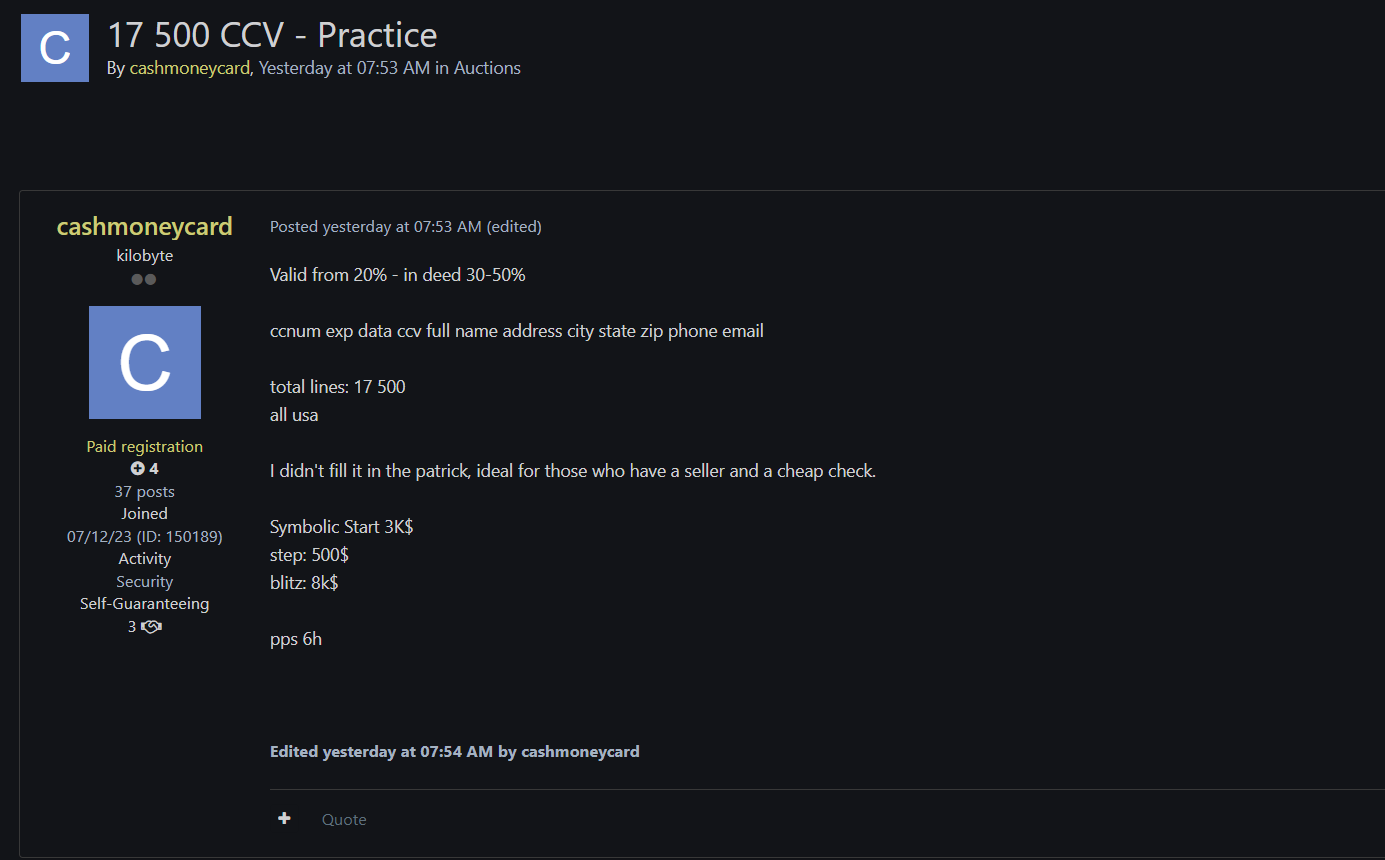Select the Paid registration group label
Screen dimensions: 1385x860
[x=145, y=447]
